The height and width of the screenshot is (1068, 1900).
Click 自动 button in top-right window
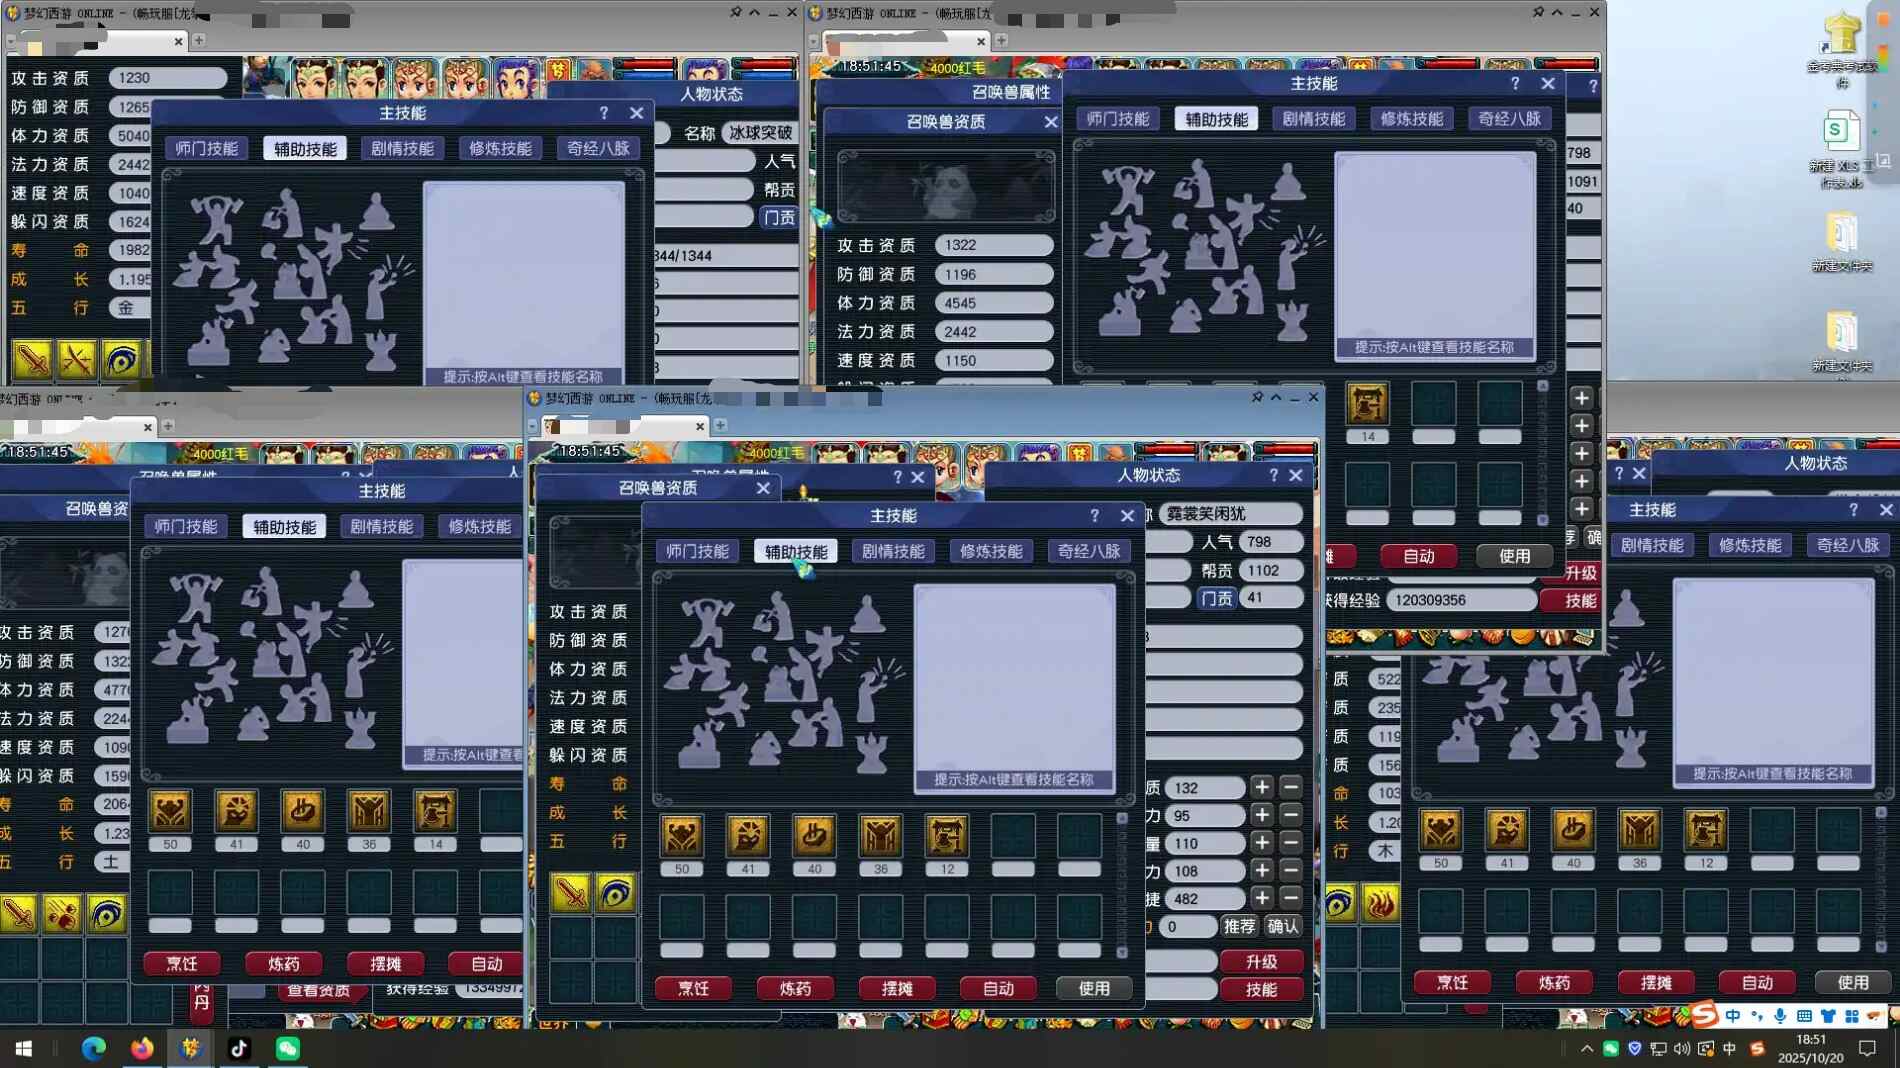1418,556
